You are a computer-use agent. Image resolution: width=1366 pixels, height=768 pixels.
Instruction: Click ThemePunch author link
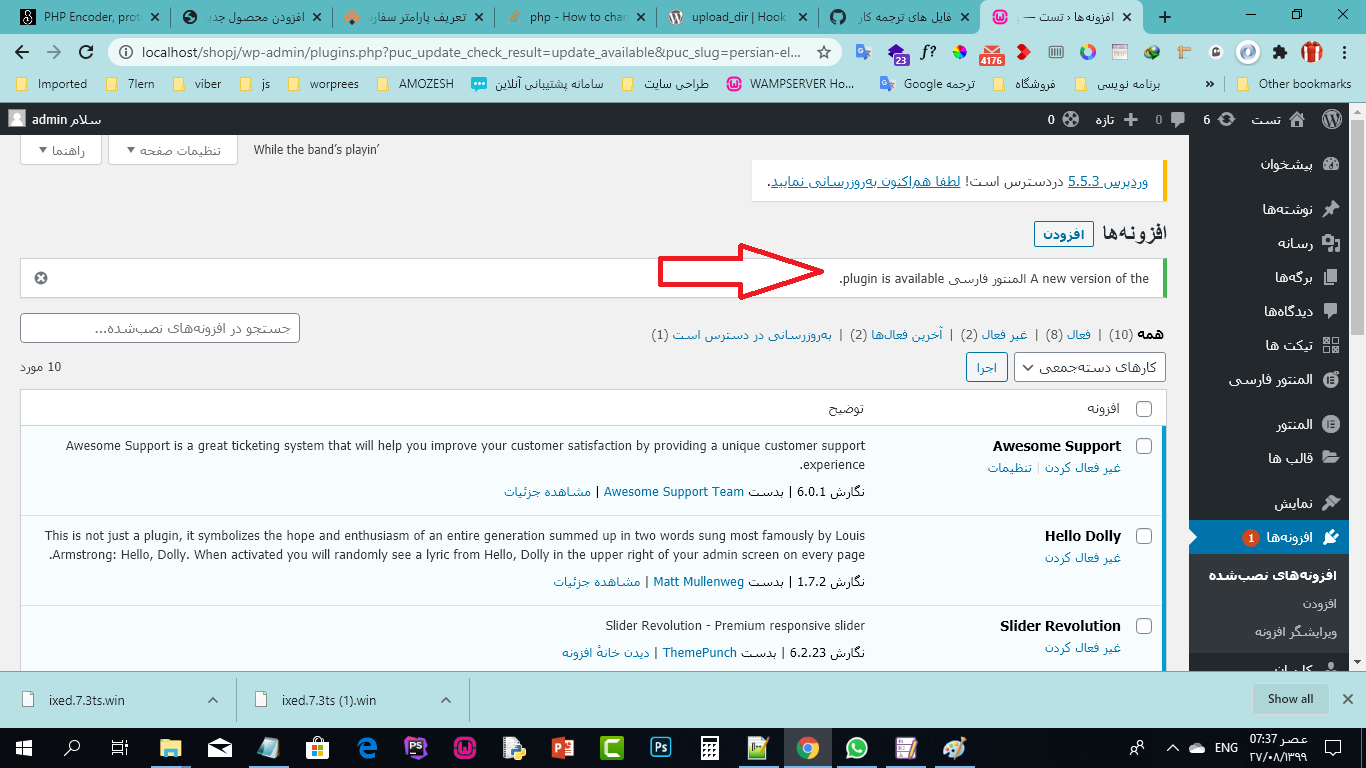(x=700, y=653)
